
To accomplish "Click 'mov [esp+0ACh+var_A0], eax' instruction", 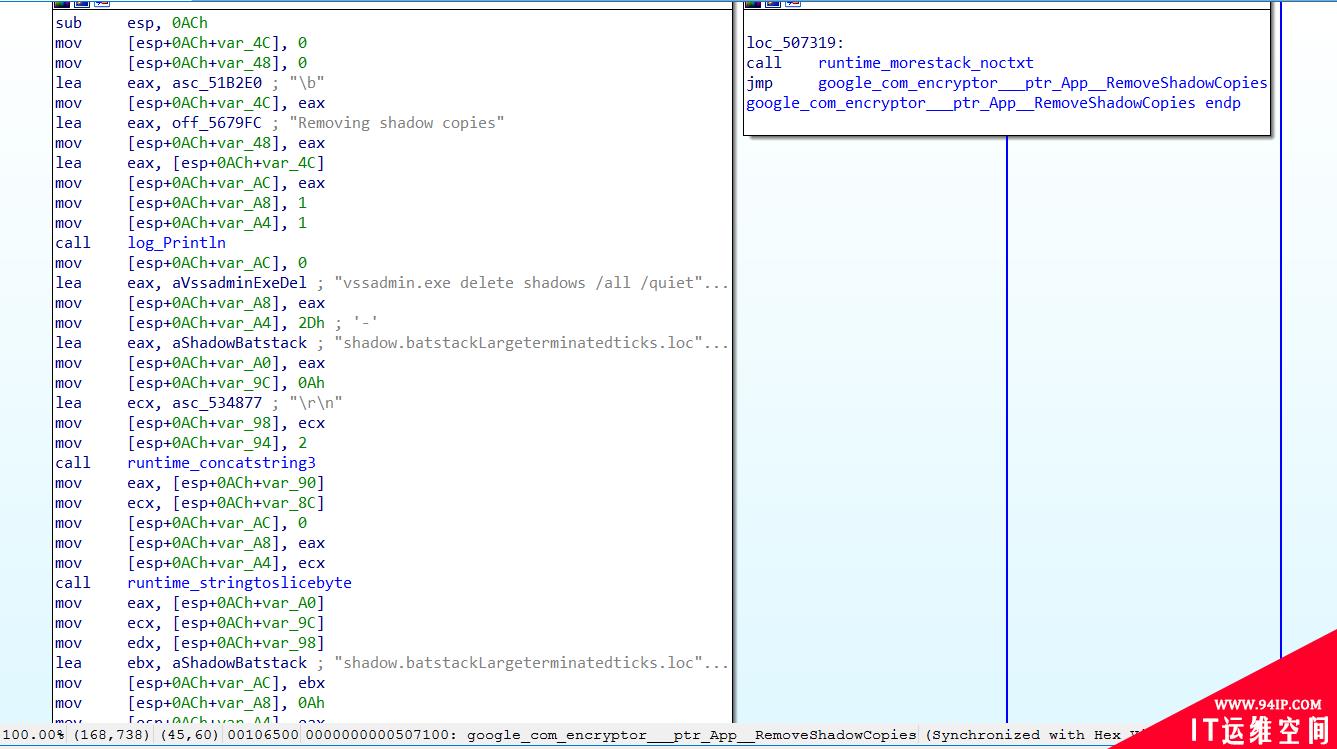I will (190, 363).
